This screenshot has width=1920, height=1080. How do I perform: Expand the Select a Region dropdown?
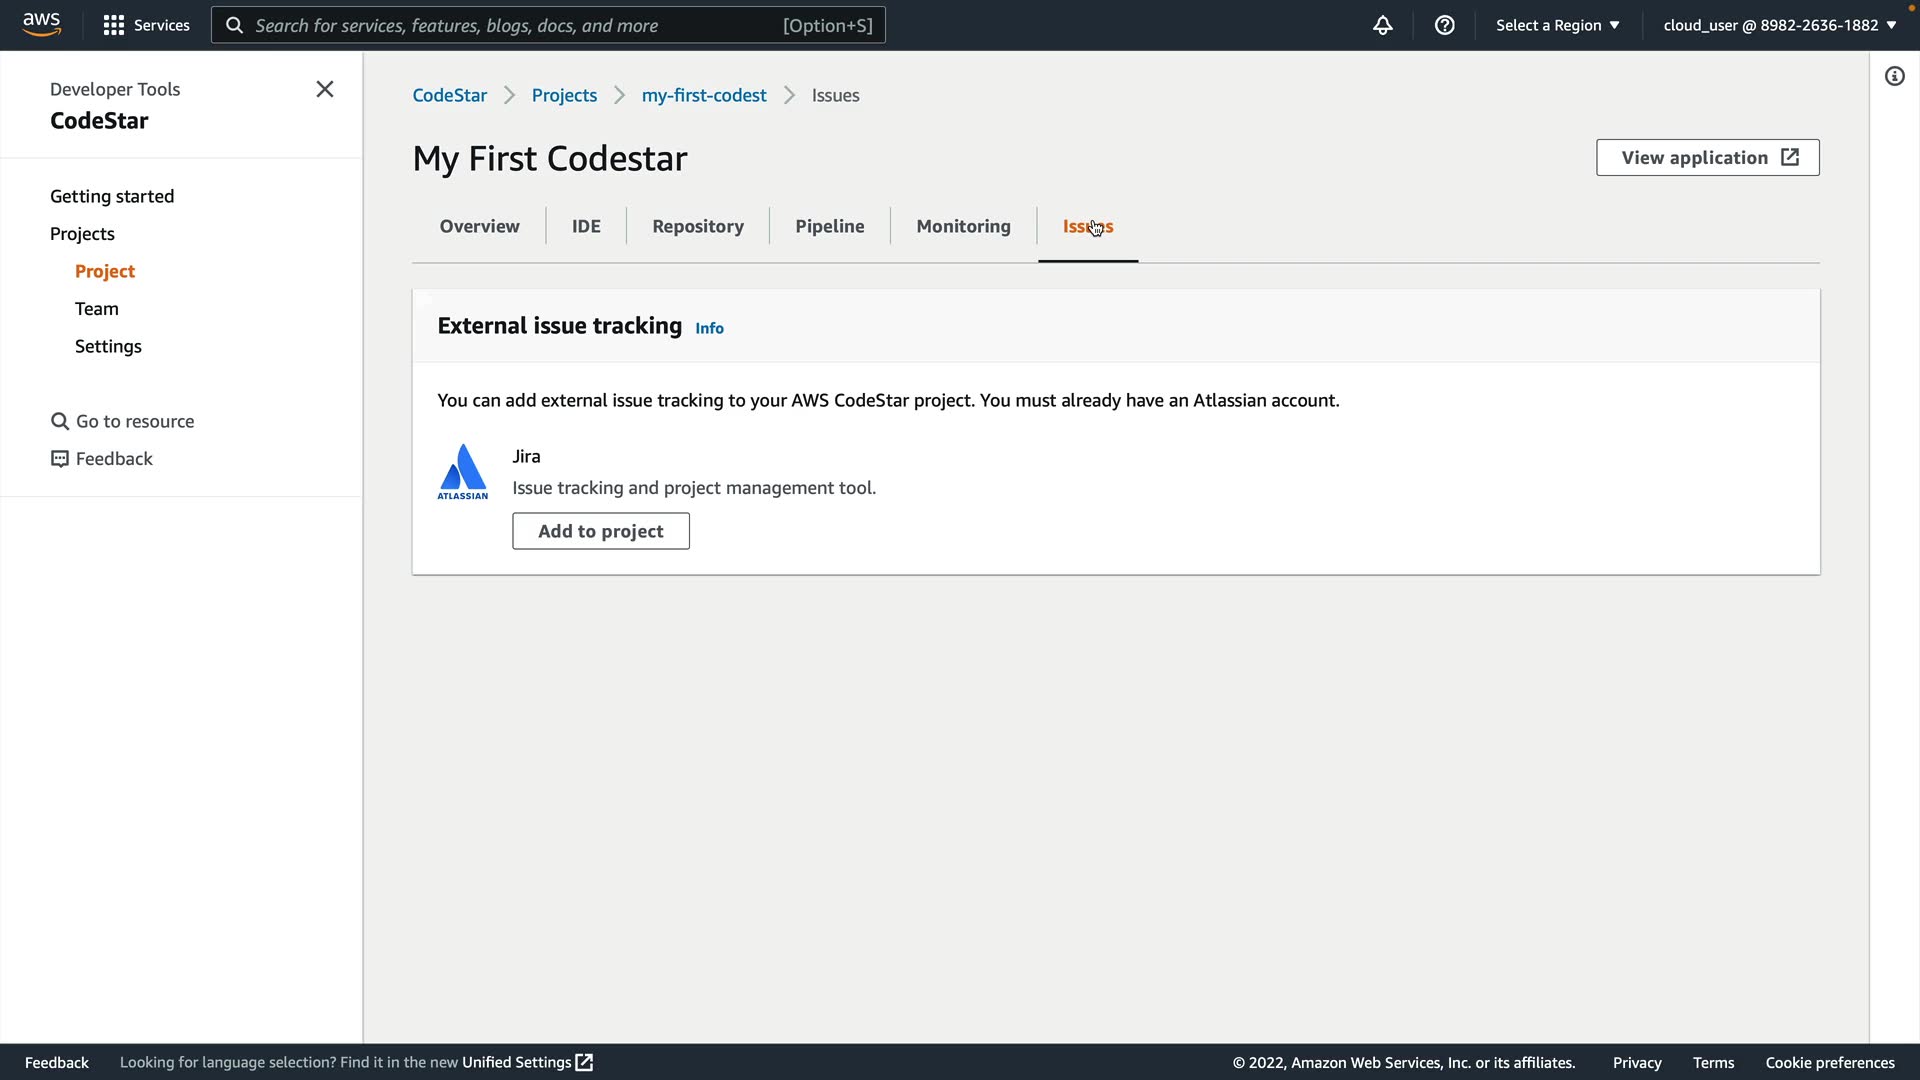click(1557, 25)
